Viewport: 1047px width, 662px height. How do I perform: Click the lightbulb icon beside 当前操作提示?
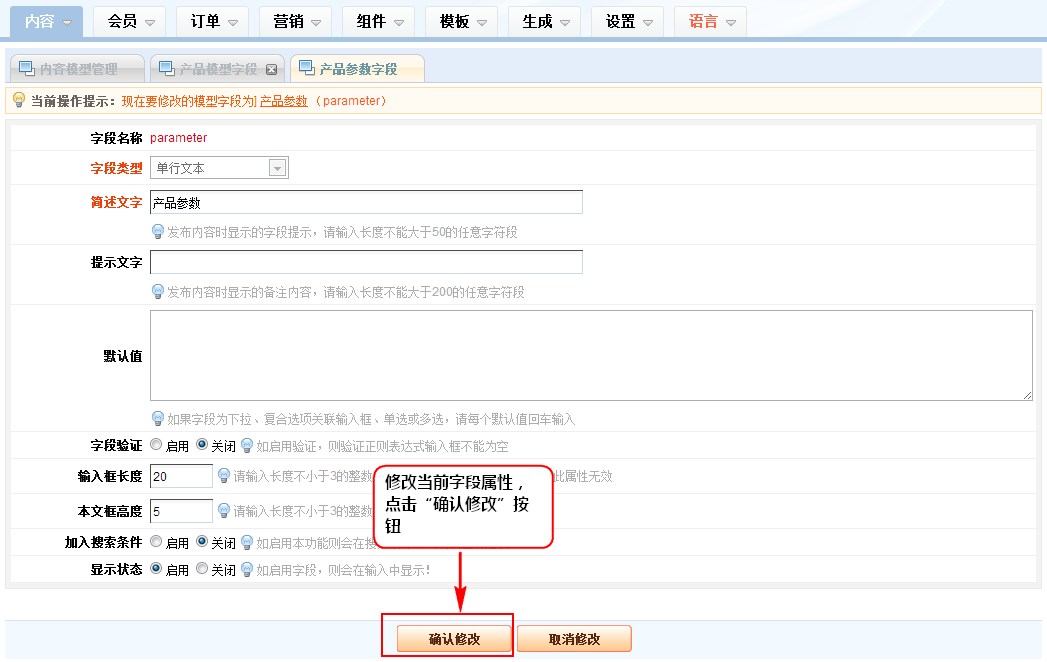pos(18,100)
